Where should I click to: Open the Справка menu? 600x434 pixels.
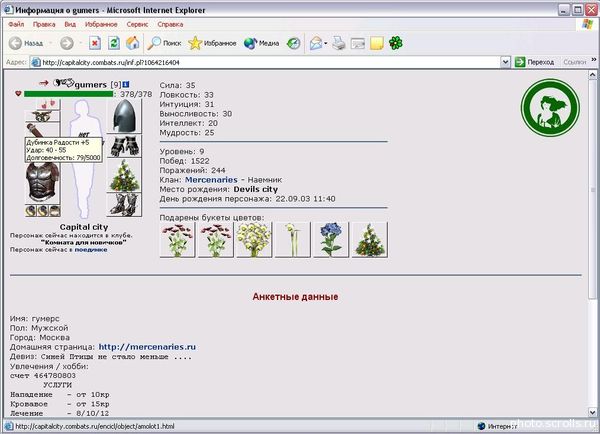coord(170,24)
